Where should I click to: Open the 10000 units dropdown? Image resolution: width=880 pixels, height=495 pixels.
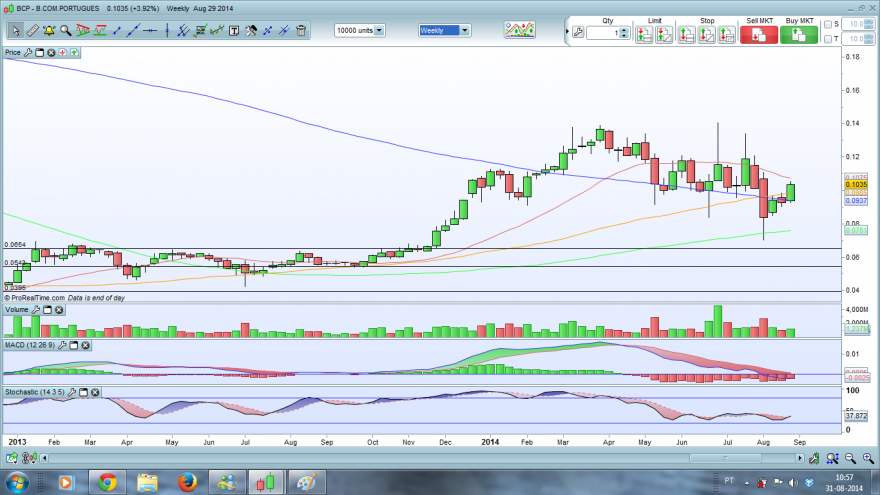(360, 30)
